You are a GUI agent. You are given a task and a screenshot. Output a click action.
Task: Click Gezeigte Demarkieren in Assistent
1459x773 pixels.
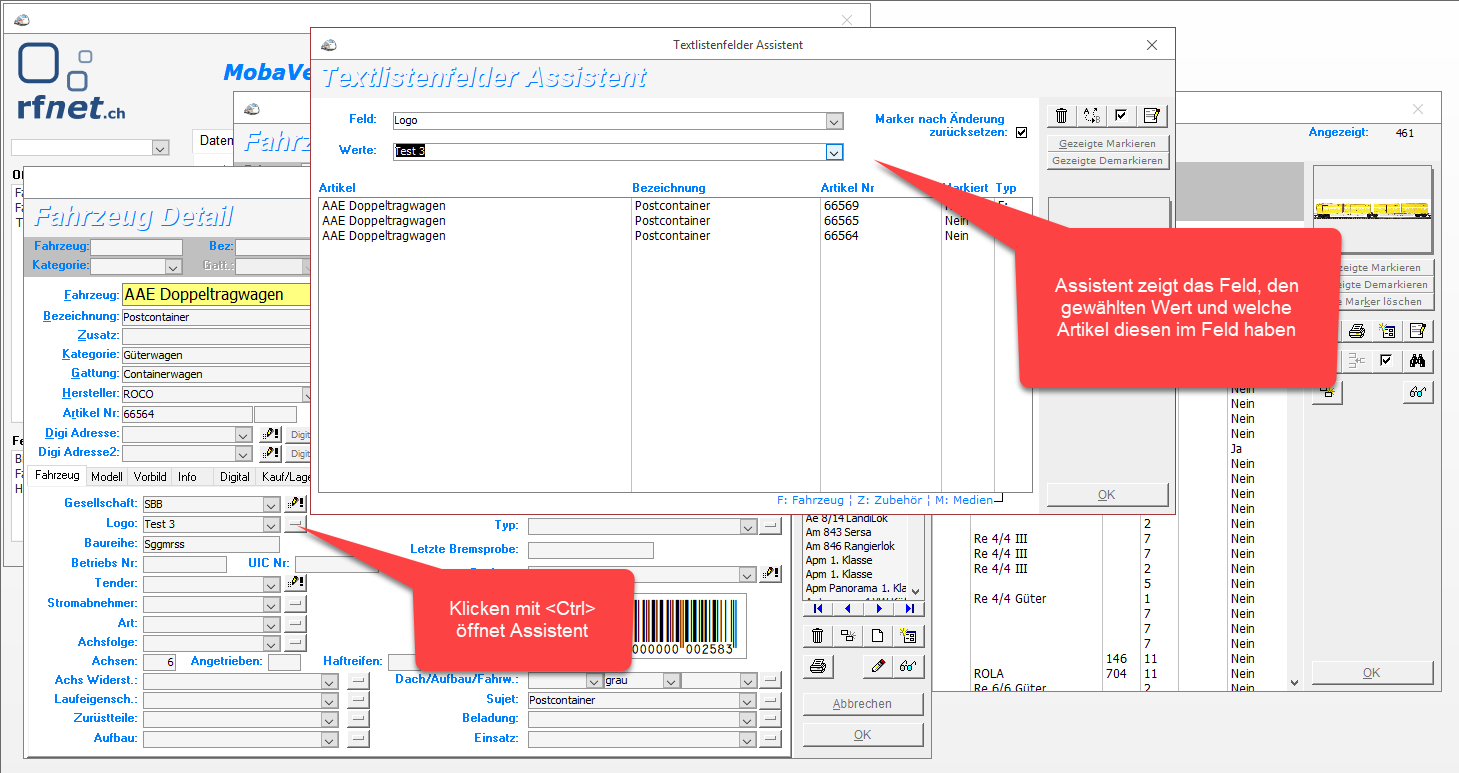[x=1108, y=161]
